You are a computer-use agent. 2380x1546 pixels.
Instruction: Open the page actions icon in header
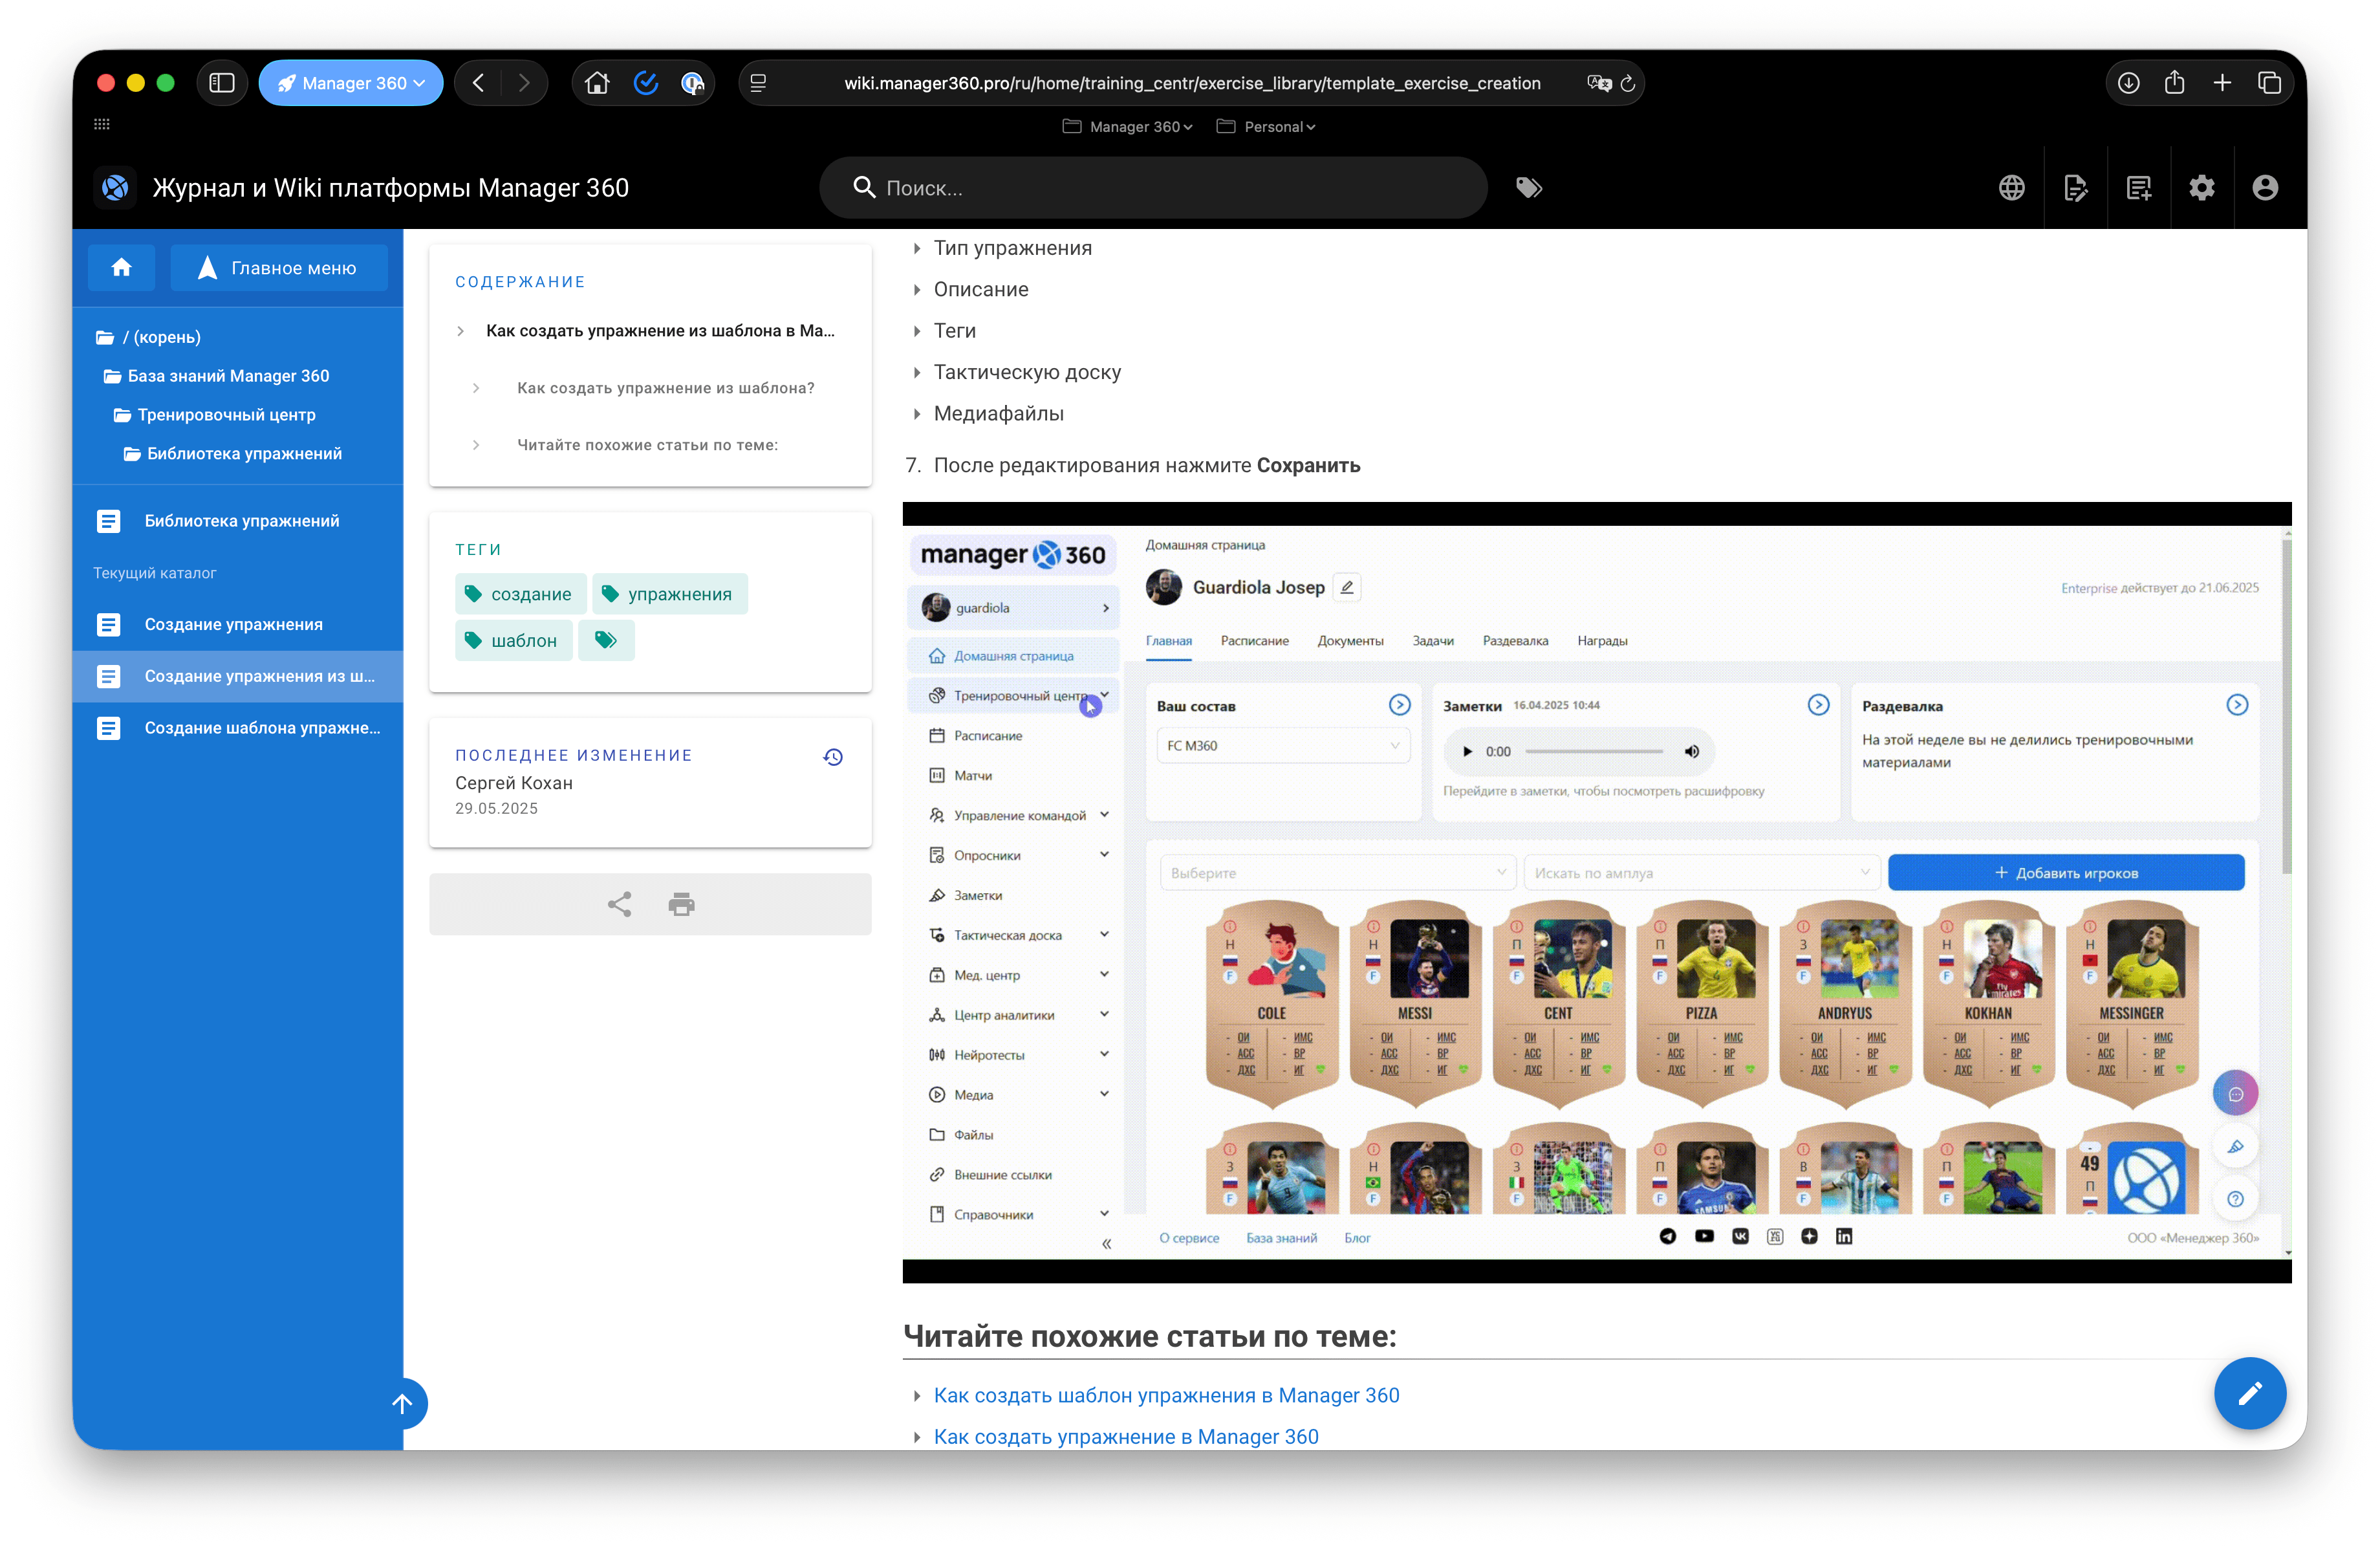(2076, 188)
